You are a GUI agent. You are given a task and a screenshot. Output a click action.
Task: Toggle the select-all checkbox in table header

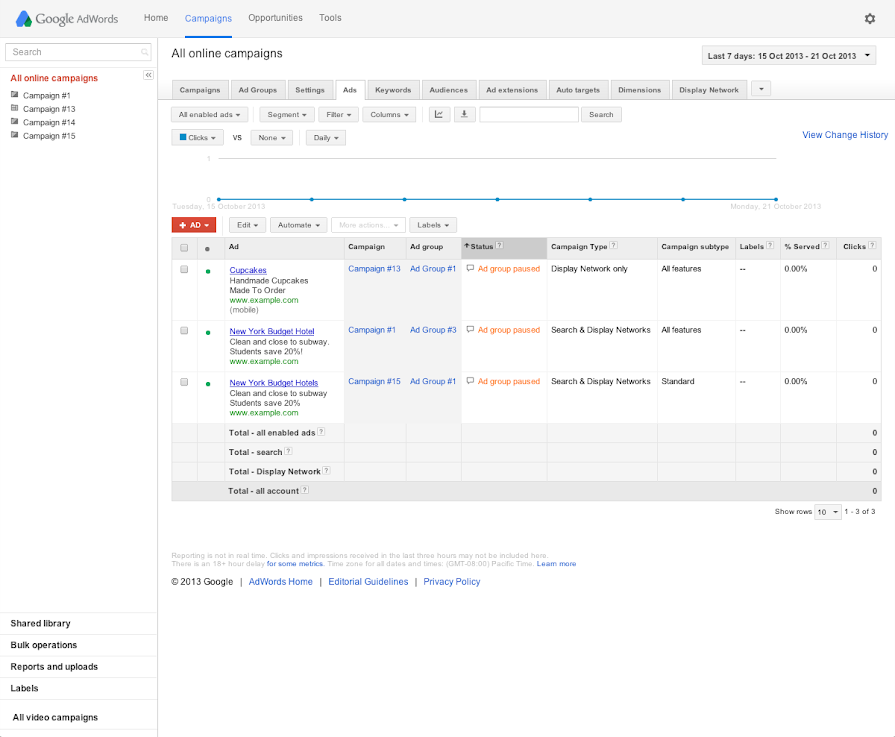(x=184, y=248)
